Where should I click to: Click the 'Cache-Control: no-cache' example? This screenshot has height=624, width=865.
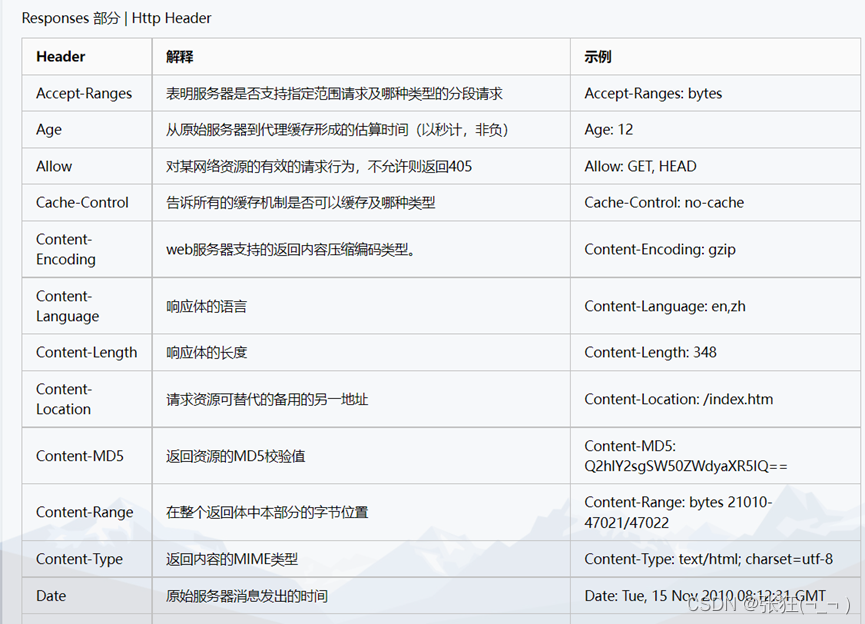664,202
